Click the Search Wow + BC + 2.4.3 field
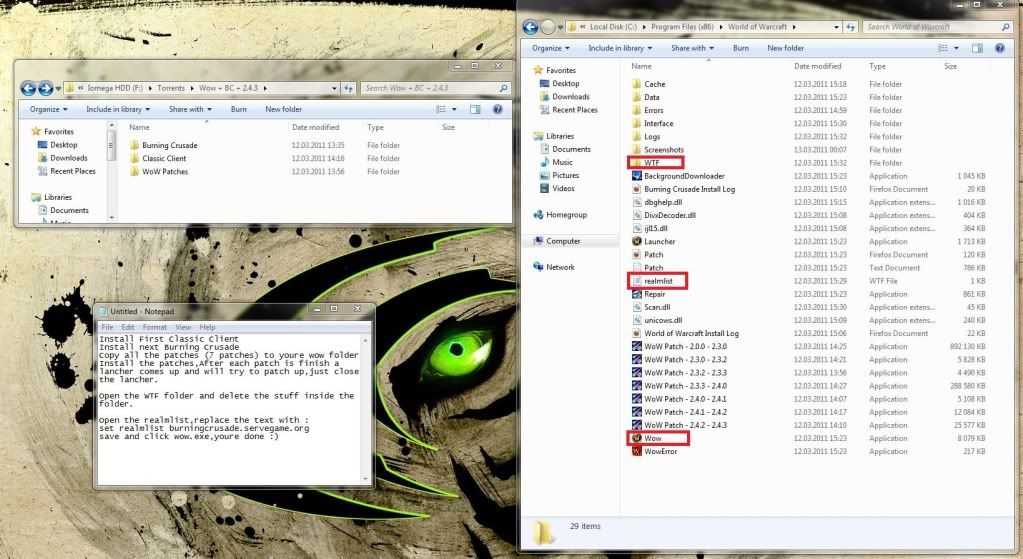This screenshot has width=1023, height=559. click(x=430, y=88)
